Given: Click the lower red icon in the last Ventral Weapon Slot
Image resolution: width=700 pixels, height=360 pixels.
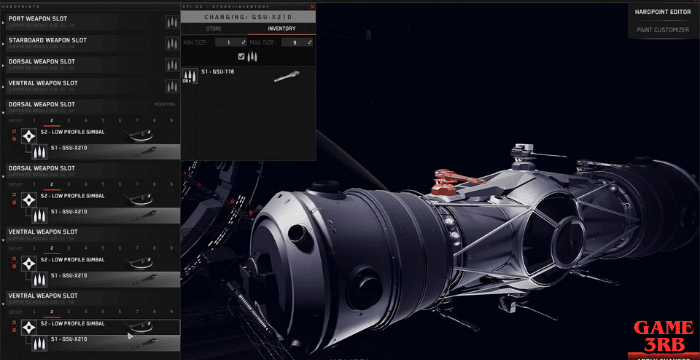Looking at the screenshot, I should [x=14, y=330].
